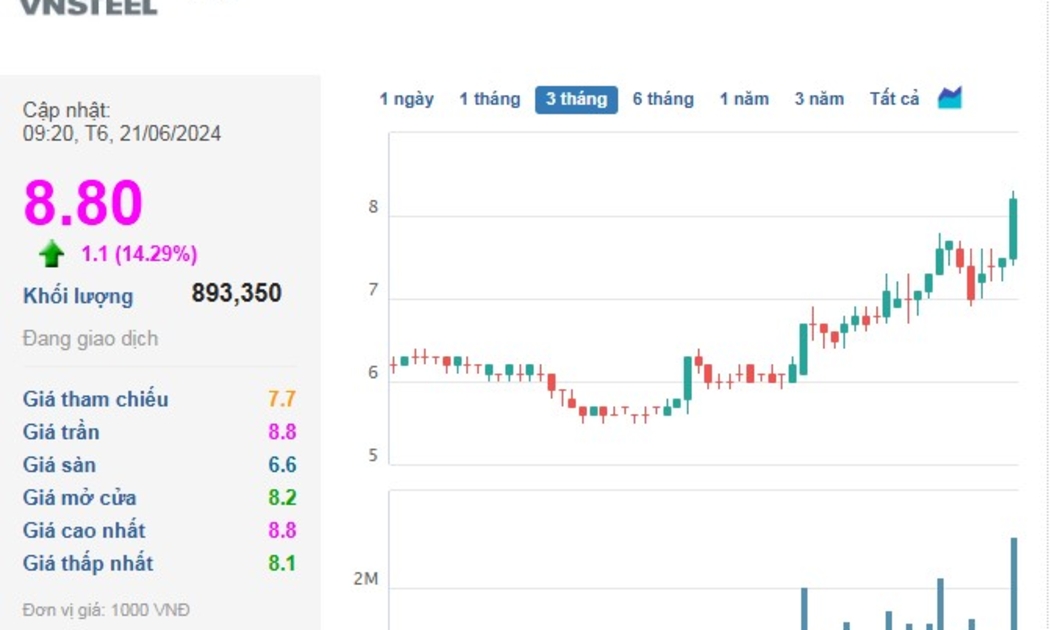Show Tất cả price history

tap(894, 99)
